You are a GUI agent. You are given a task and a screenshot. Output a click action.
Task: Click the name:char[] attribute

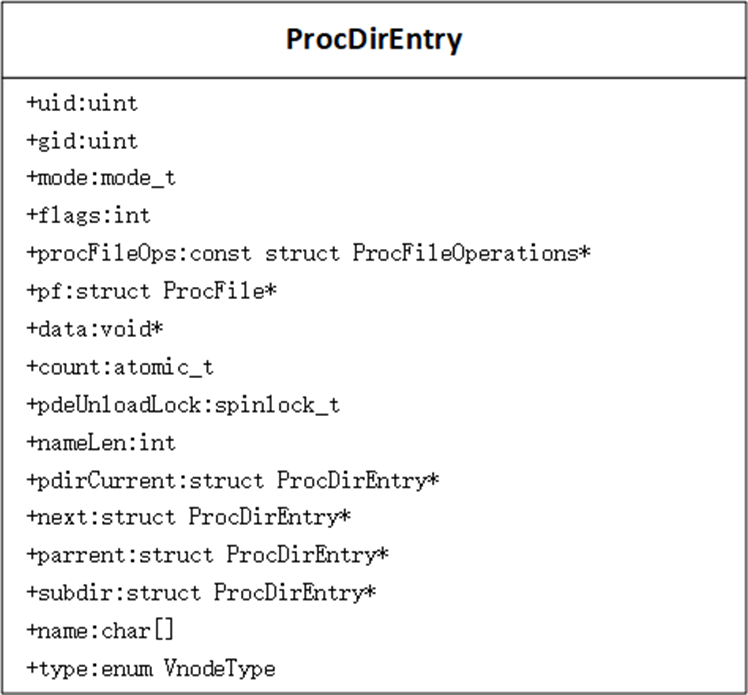click(x=100, y=631)
